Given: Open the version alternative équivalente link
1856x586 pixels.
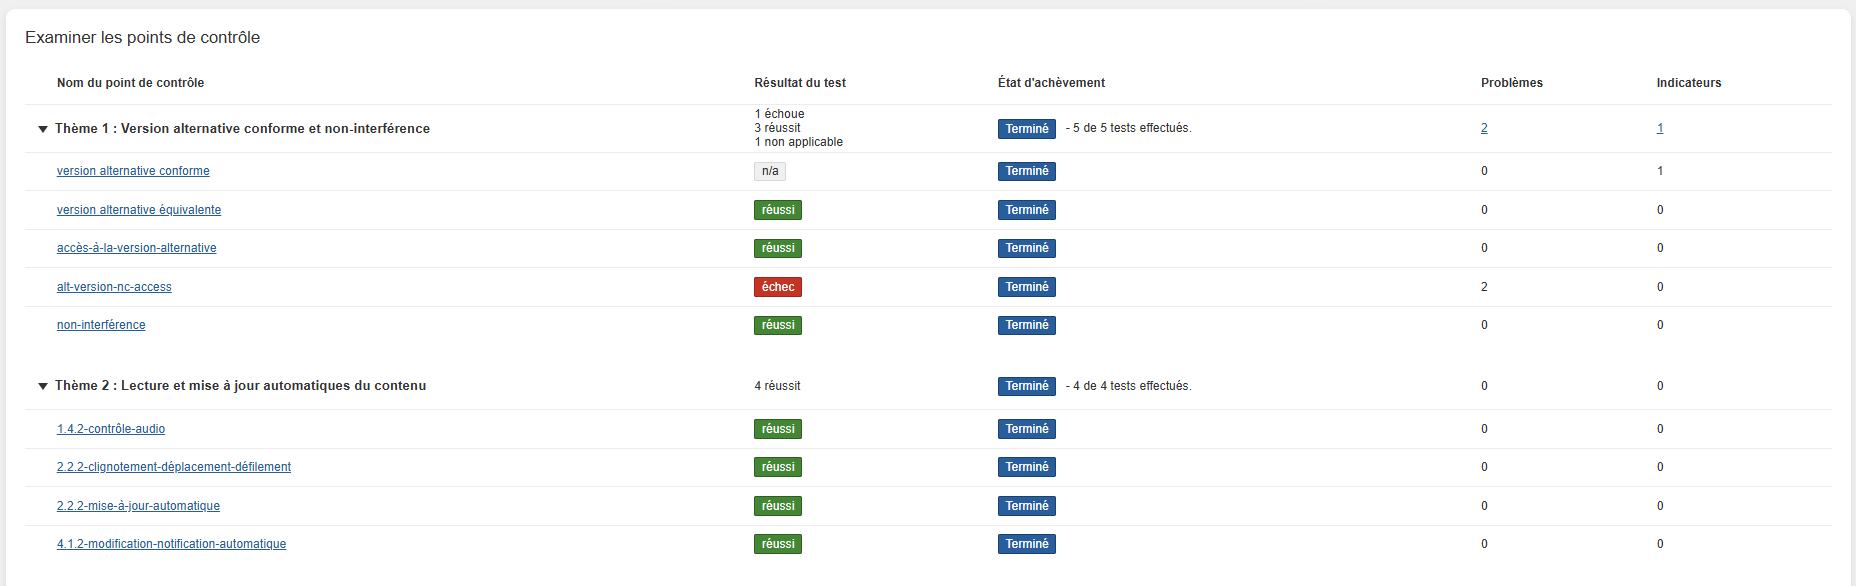Looking at the screenshot, I should point(139,210).
